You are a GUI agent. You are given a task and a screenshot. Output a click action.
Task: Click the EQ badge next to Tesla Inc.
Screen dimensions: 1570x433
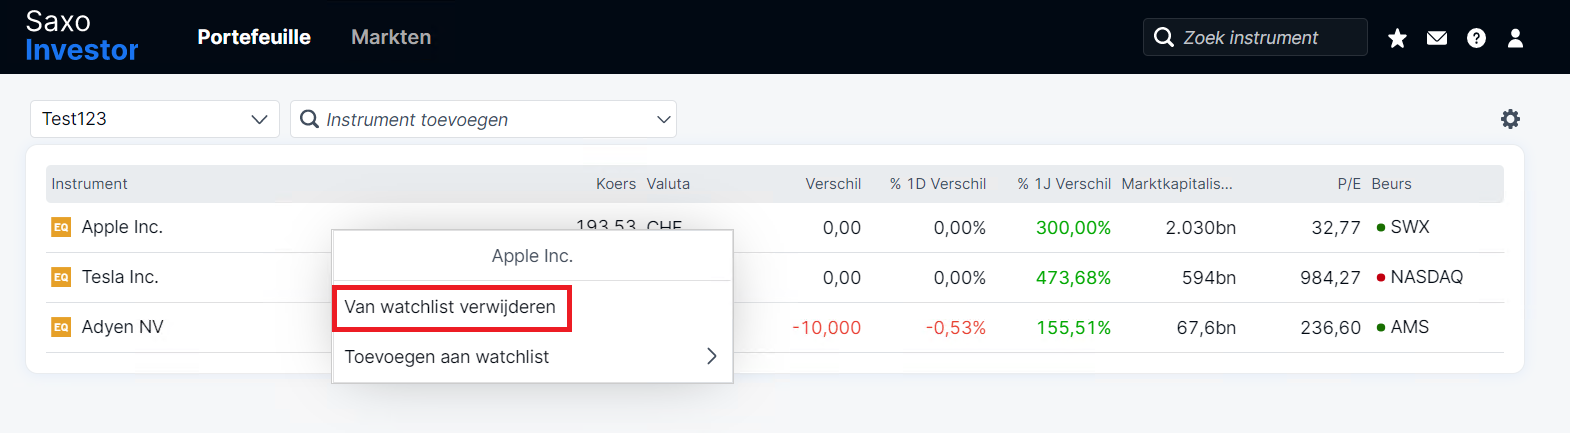[61, 277]
